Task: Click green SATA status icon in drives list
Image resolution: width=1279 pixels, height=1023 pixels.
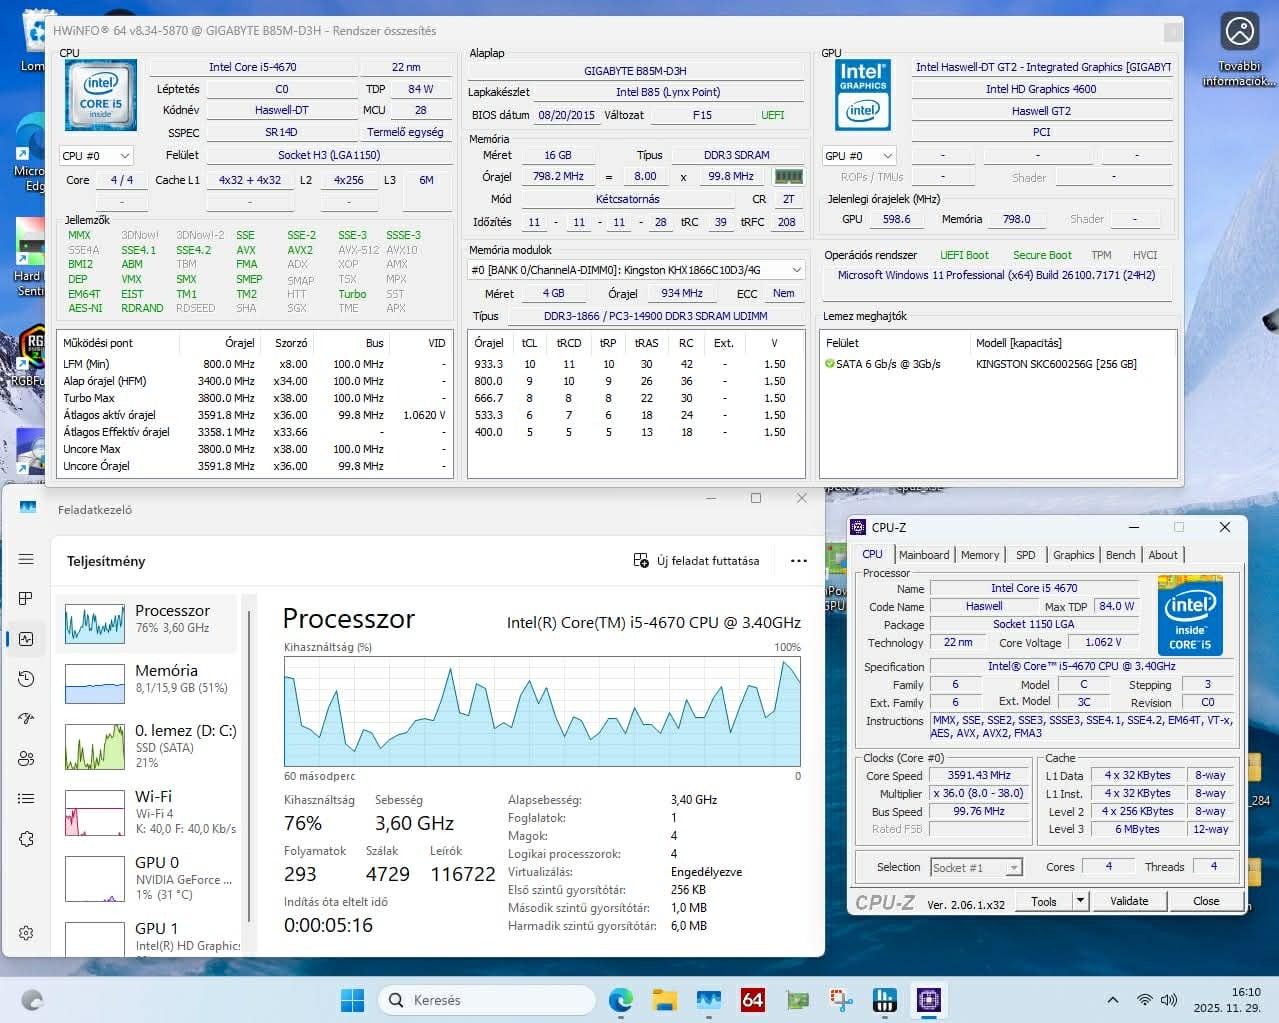Action: pos(829,364)
